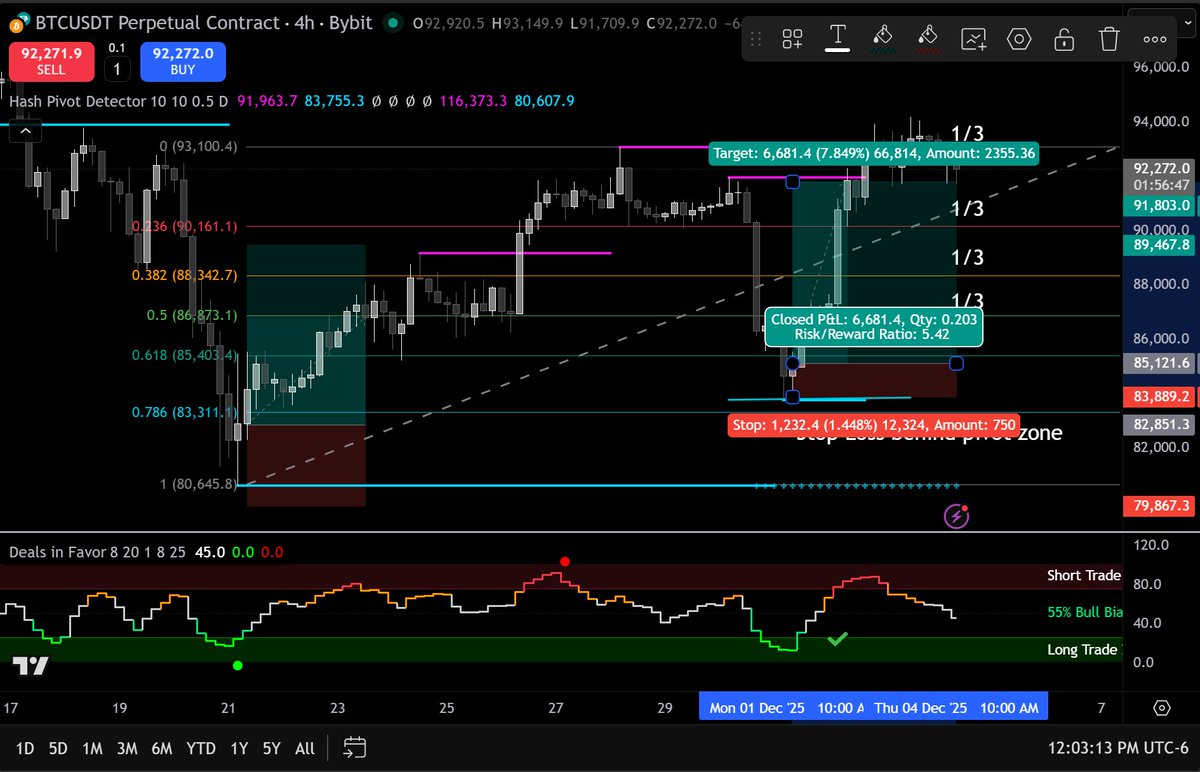Open time axis settings hexagon icon

[x=1161, y=708]
